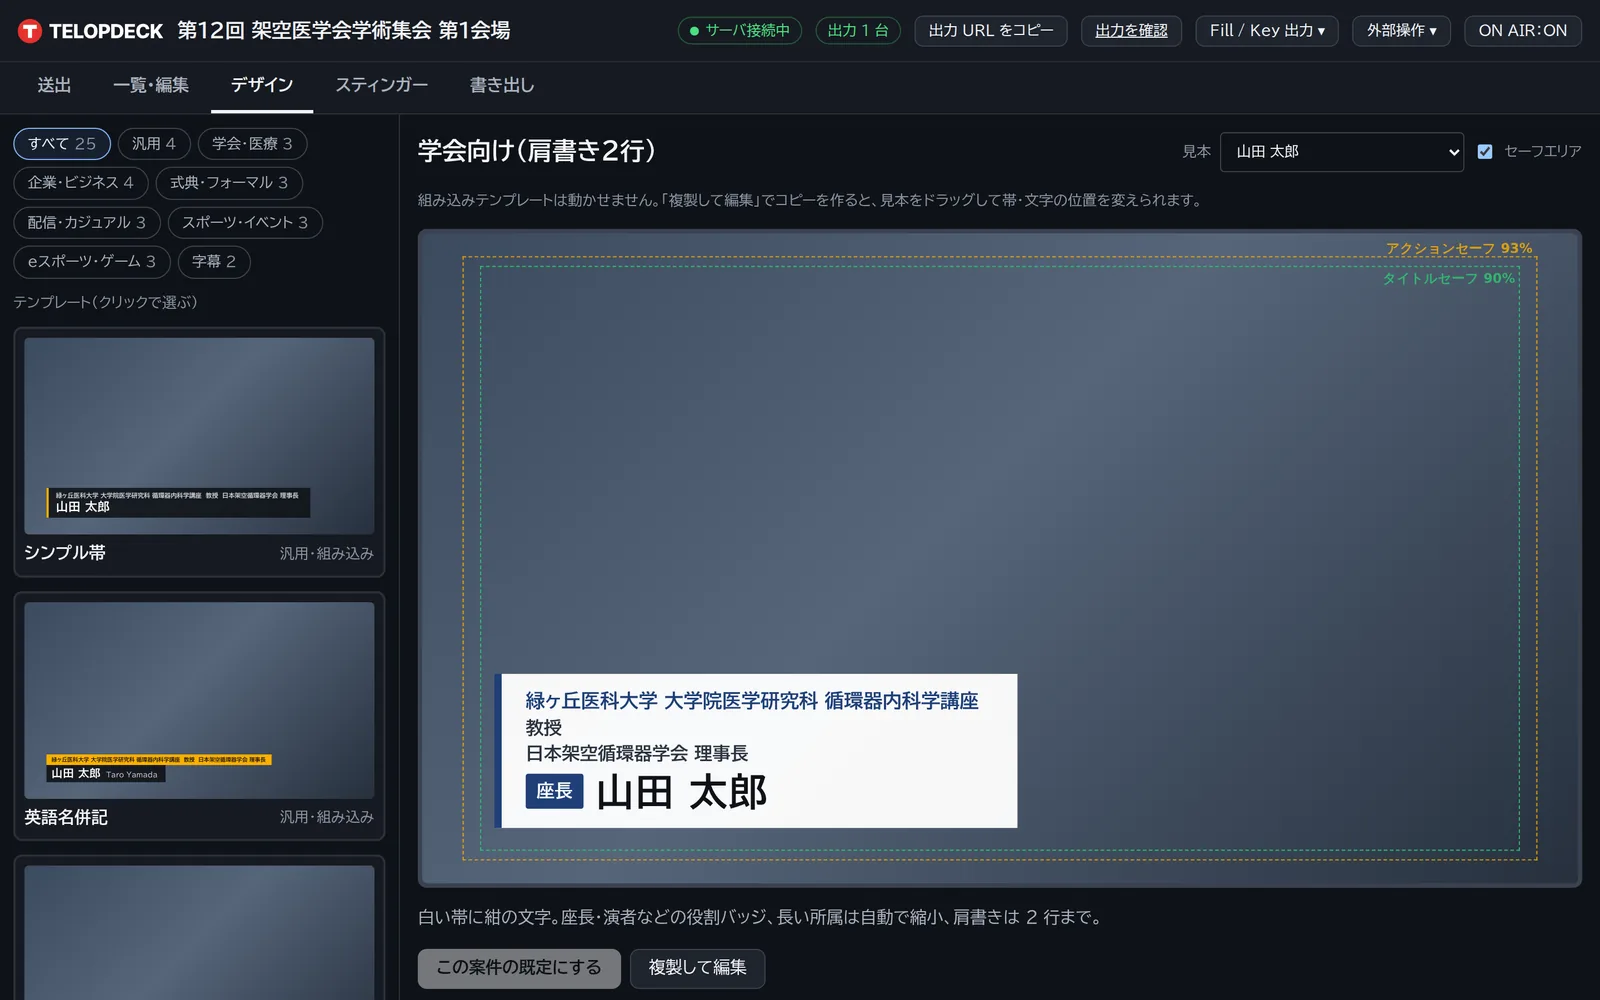
Task: Click the 座長 role badge in preview
Action: 554,791
